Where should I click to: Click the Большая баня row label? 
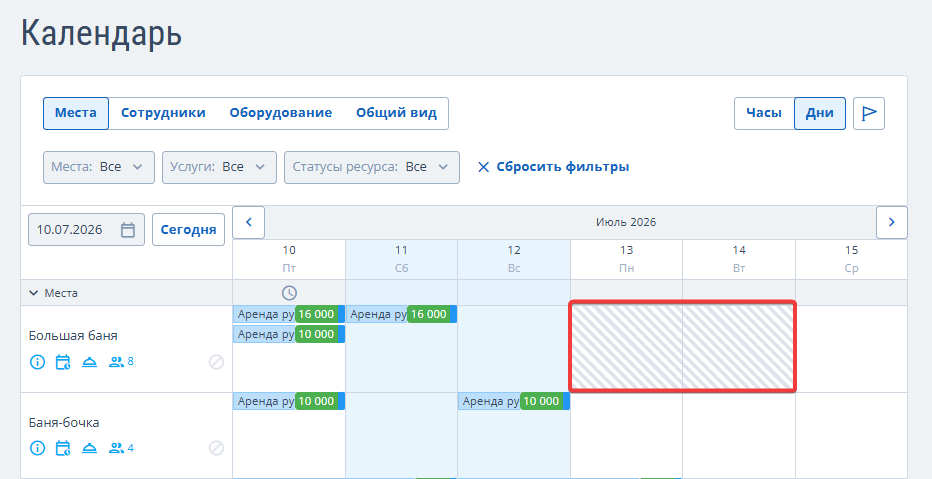coord(73,336)
